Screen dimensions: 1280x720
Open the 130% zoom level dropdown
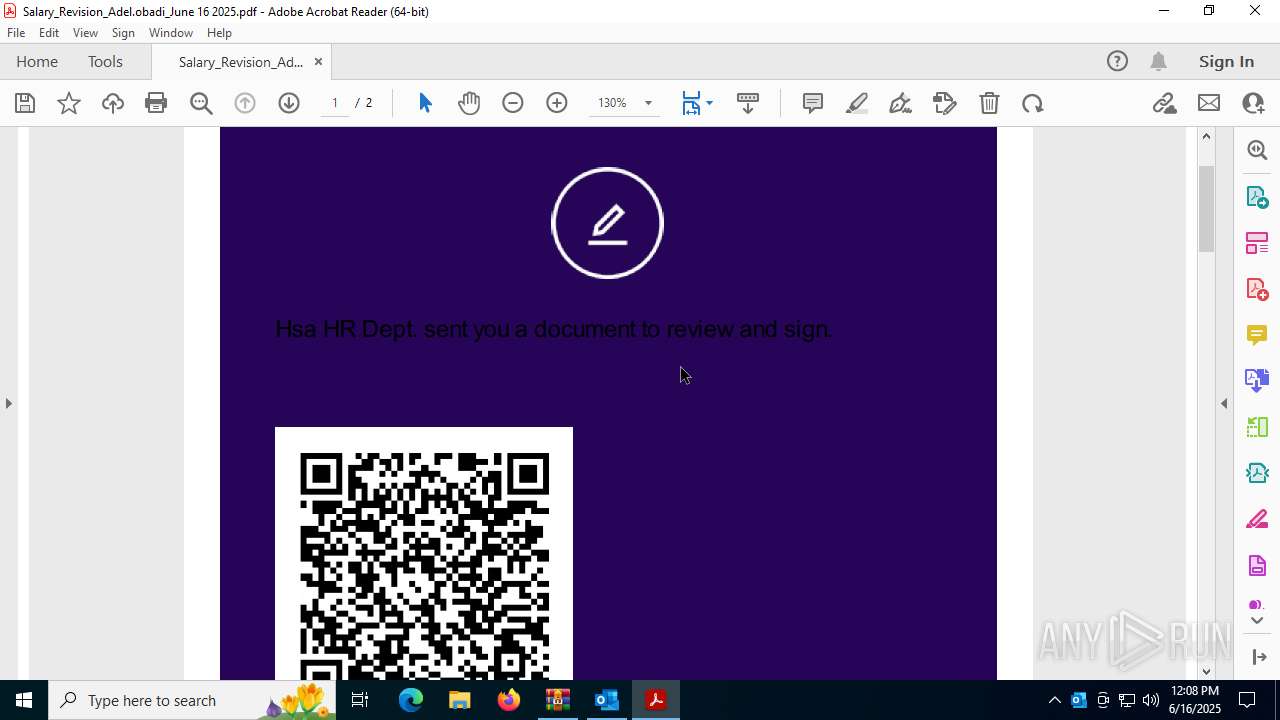(648, 103)
